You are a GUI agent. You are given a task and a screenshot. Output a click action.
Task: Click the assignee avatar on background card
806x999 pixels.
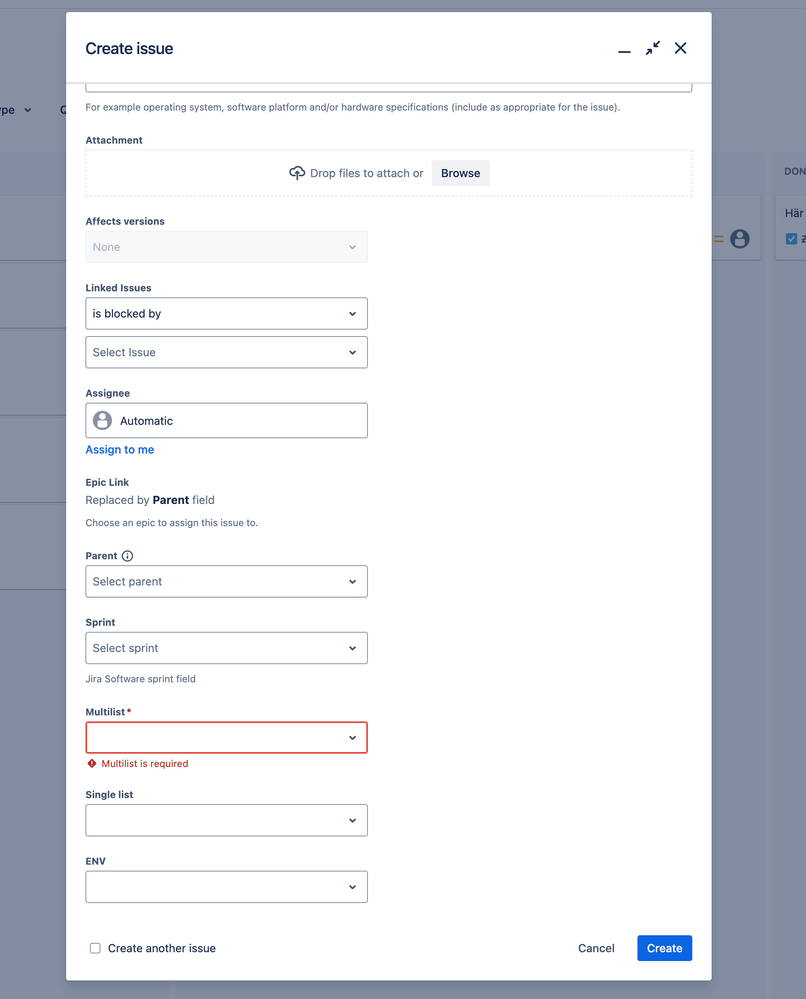tap(740, 239)
